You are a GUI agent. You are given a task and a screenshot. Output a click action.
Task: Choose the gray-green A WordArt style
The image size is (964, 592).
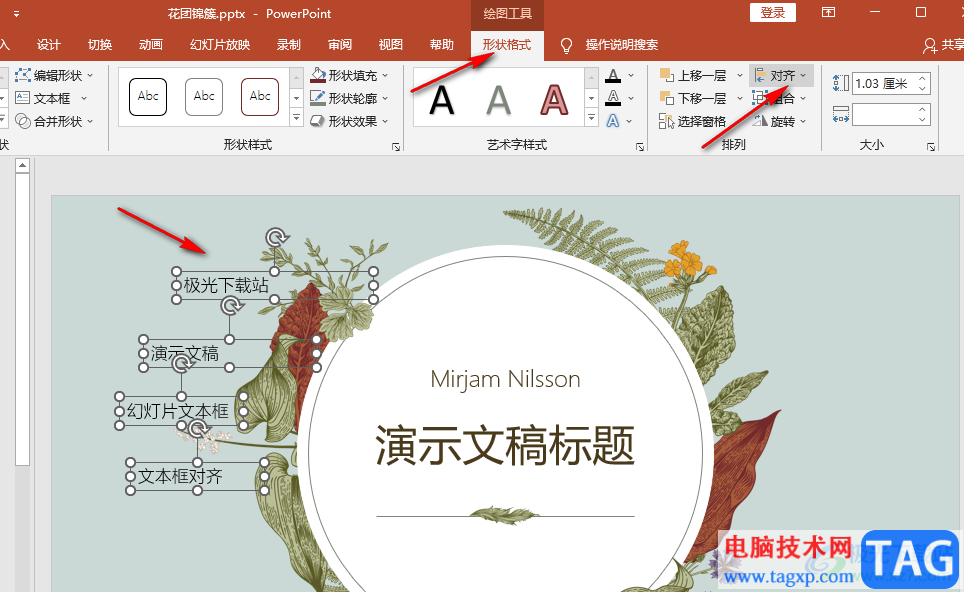point(498,100)
